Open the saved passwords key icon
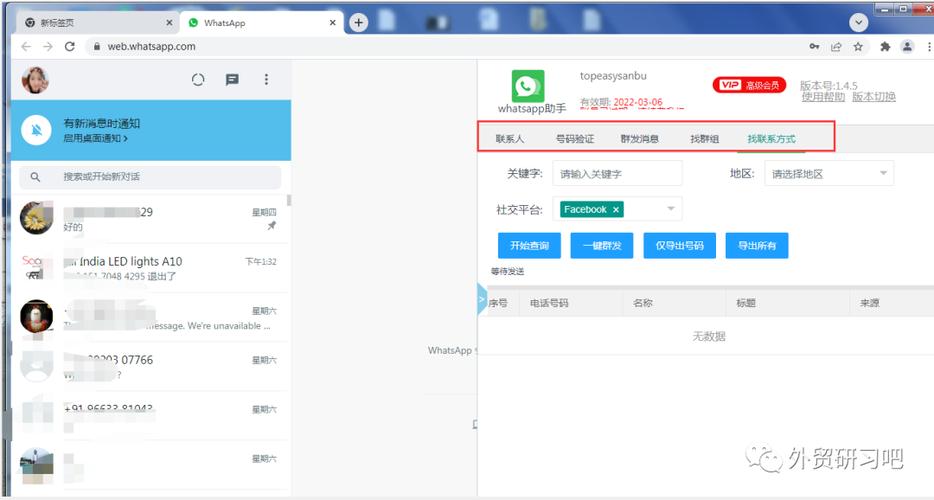 click(814, 46)
